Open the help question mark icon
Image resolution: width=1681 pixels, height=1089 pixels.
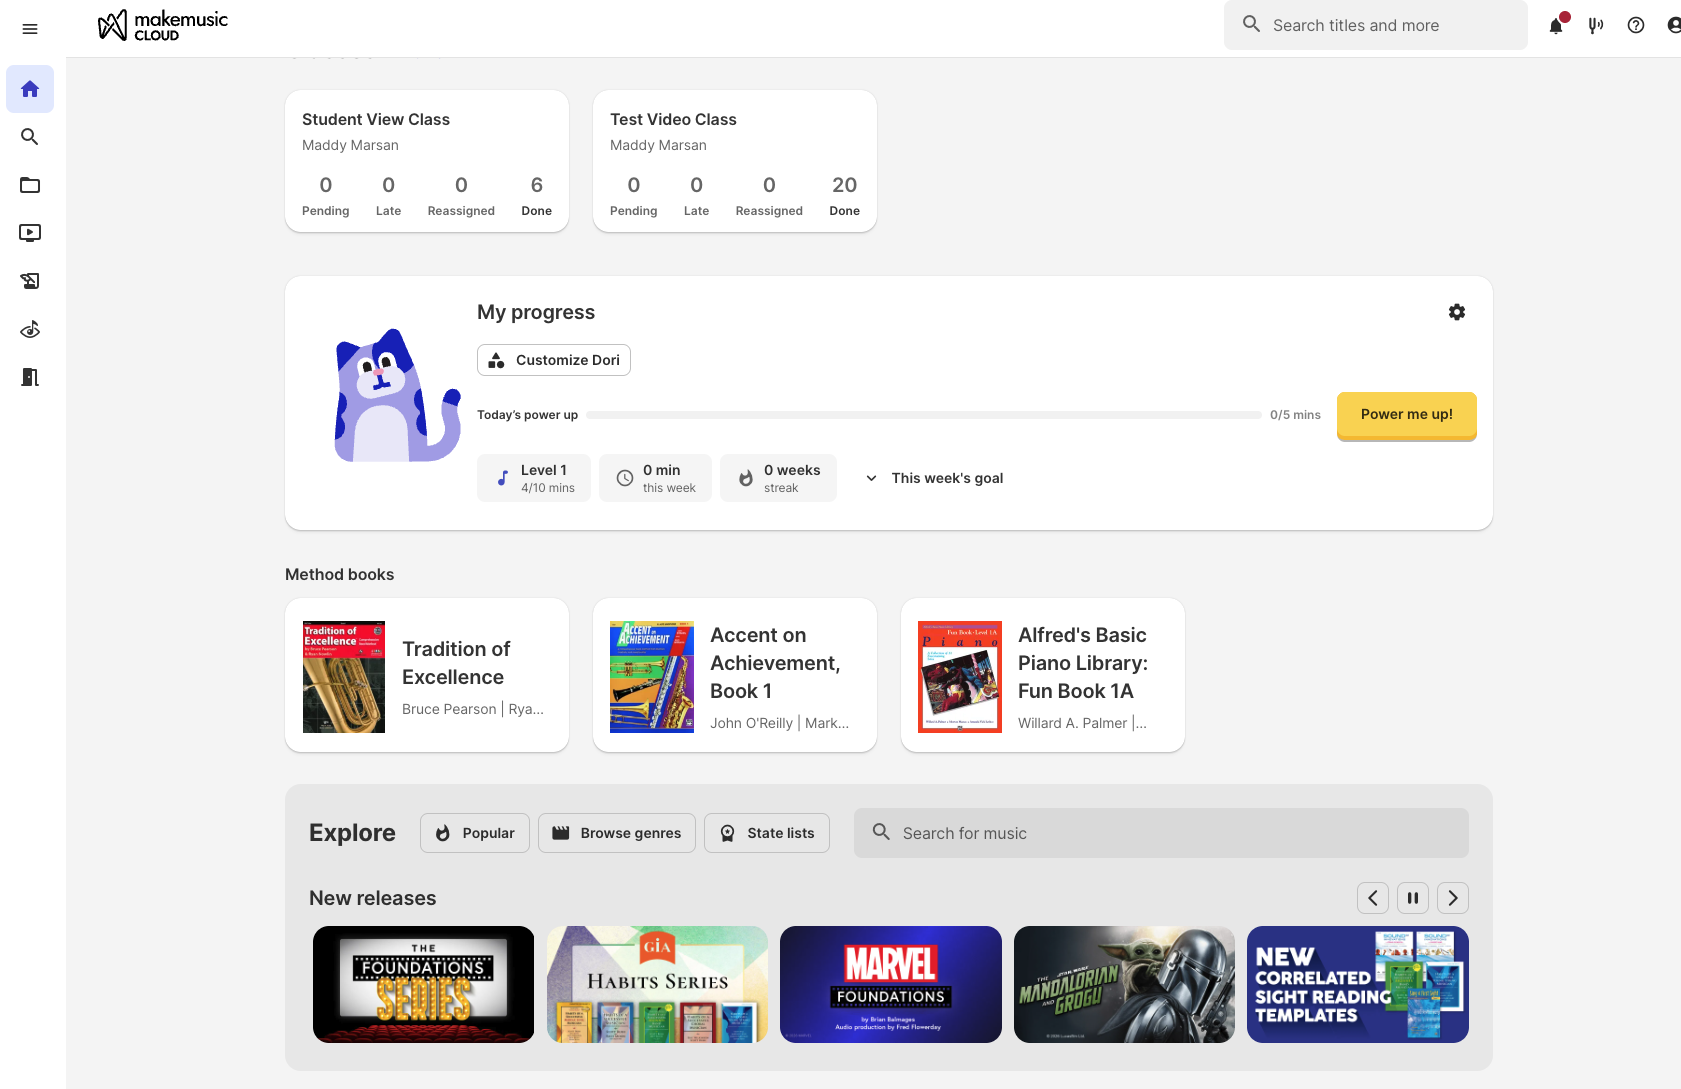tap(1636, 25)
